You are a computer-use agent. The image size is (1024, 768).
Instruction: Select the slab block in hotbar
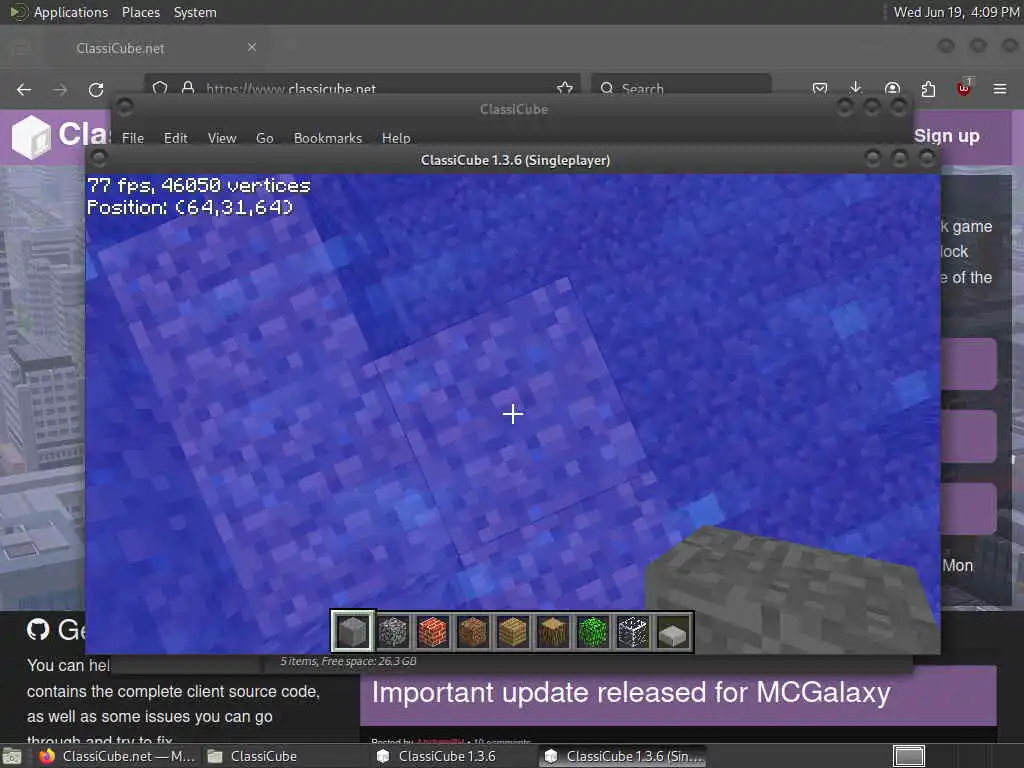[x=673, y=632]
